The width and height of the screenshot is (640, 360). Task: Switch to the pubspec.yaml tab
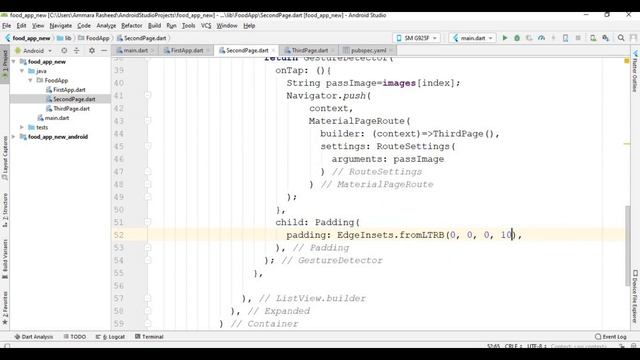368,51
